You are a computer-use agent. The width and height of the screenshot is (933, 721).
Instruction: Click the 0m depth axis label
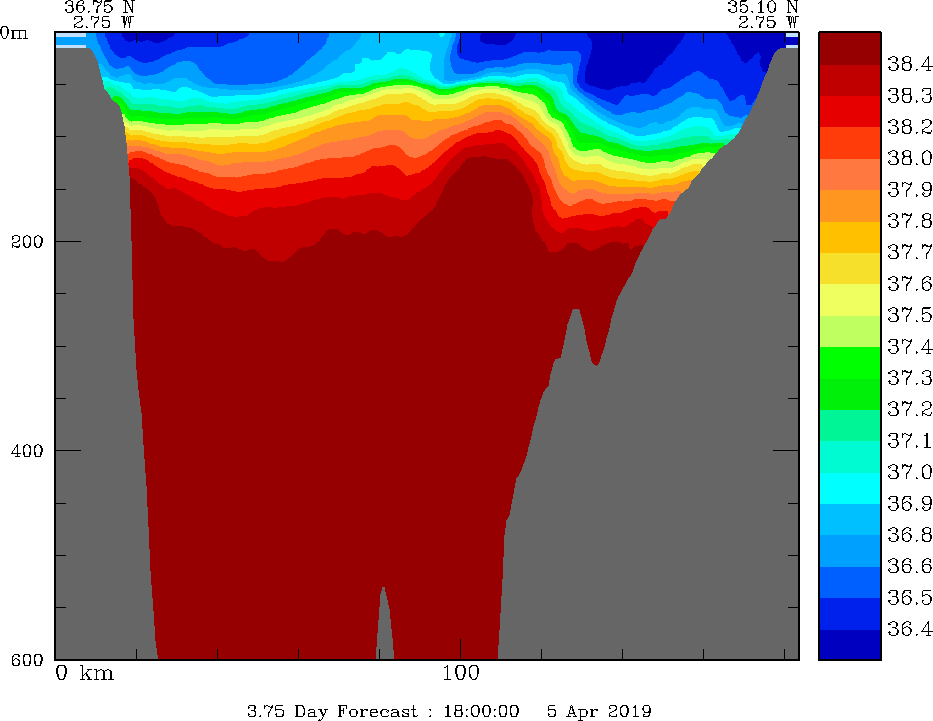pyautogui.click(x=14, y=33)
